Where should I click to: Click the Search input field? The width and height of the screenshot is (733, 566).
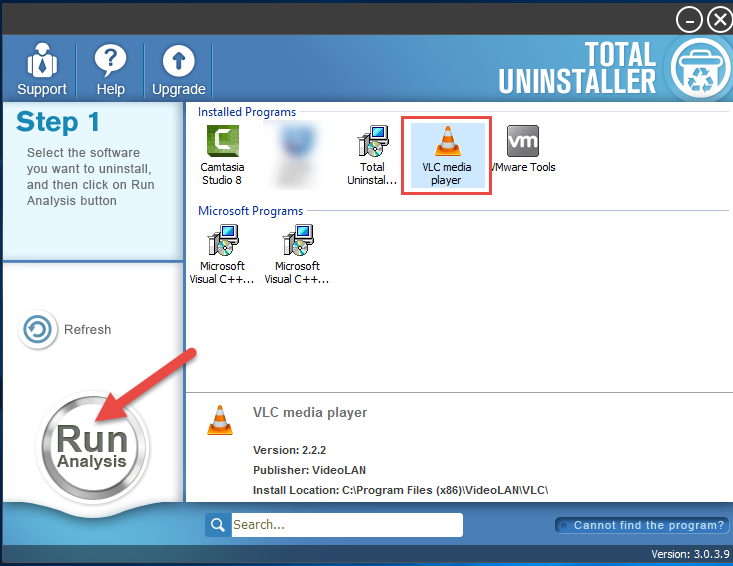[x=347, y=525]
